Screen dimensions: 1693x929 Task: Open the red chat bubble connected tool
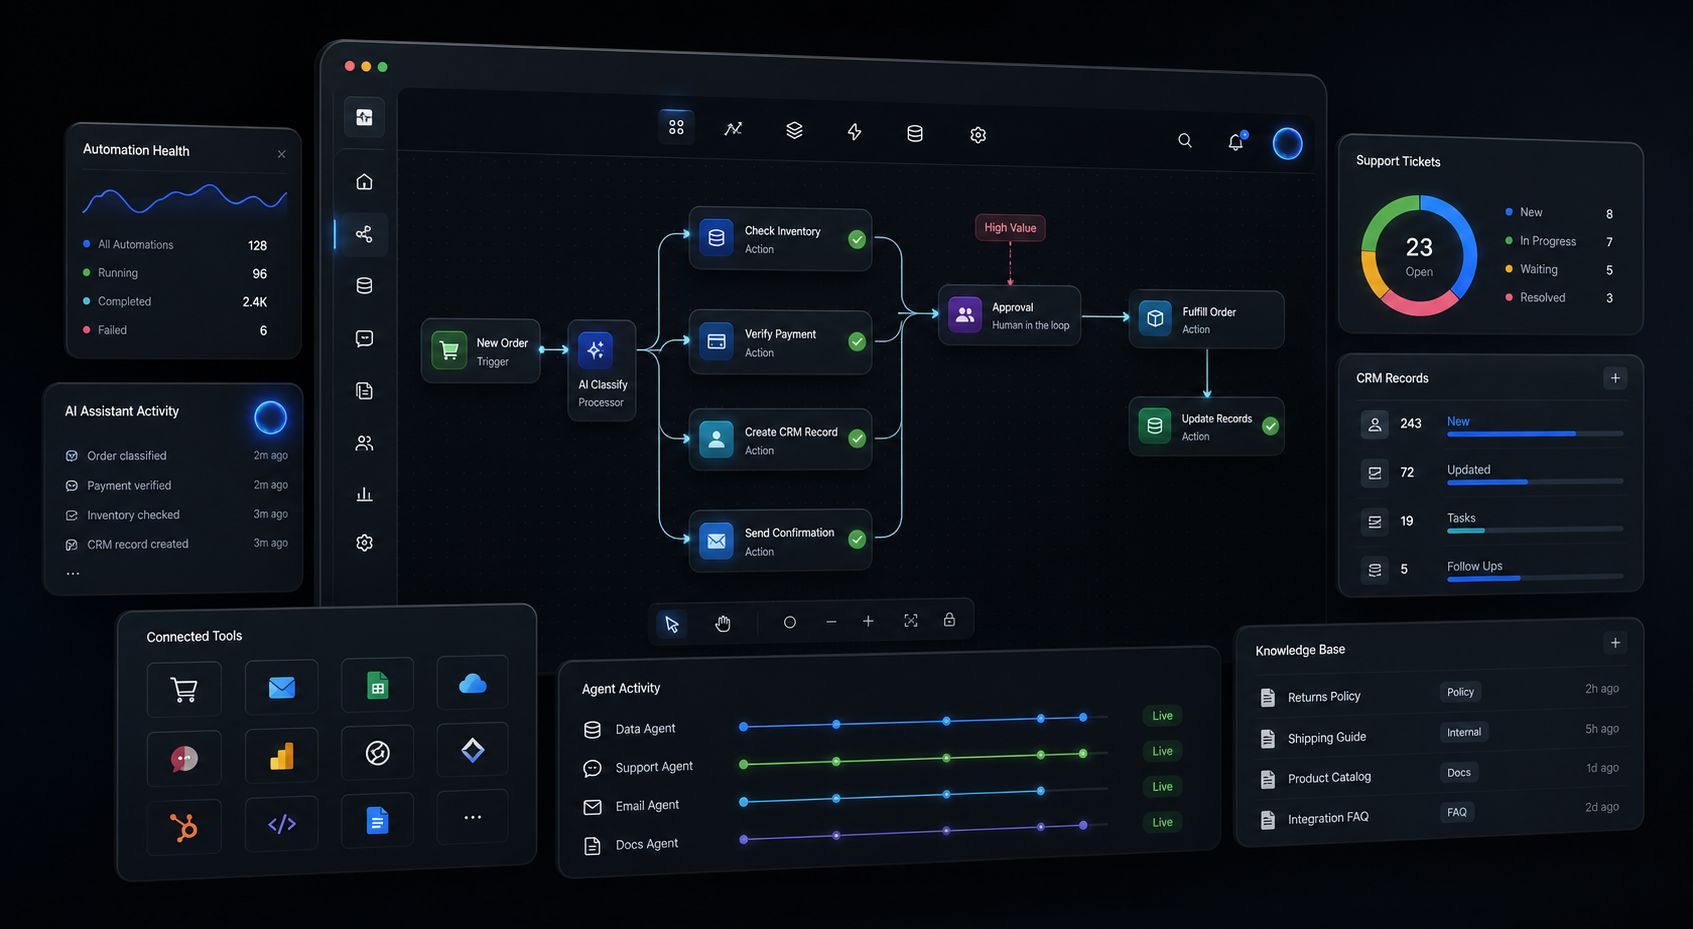click(x=184, y=759)
